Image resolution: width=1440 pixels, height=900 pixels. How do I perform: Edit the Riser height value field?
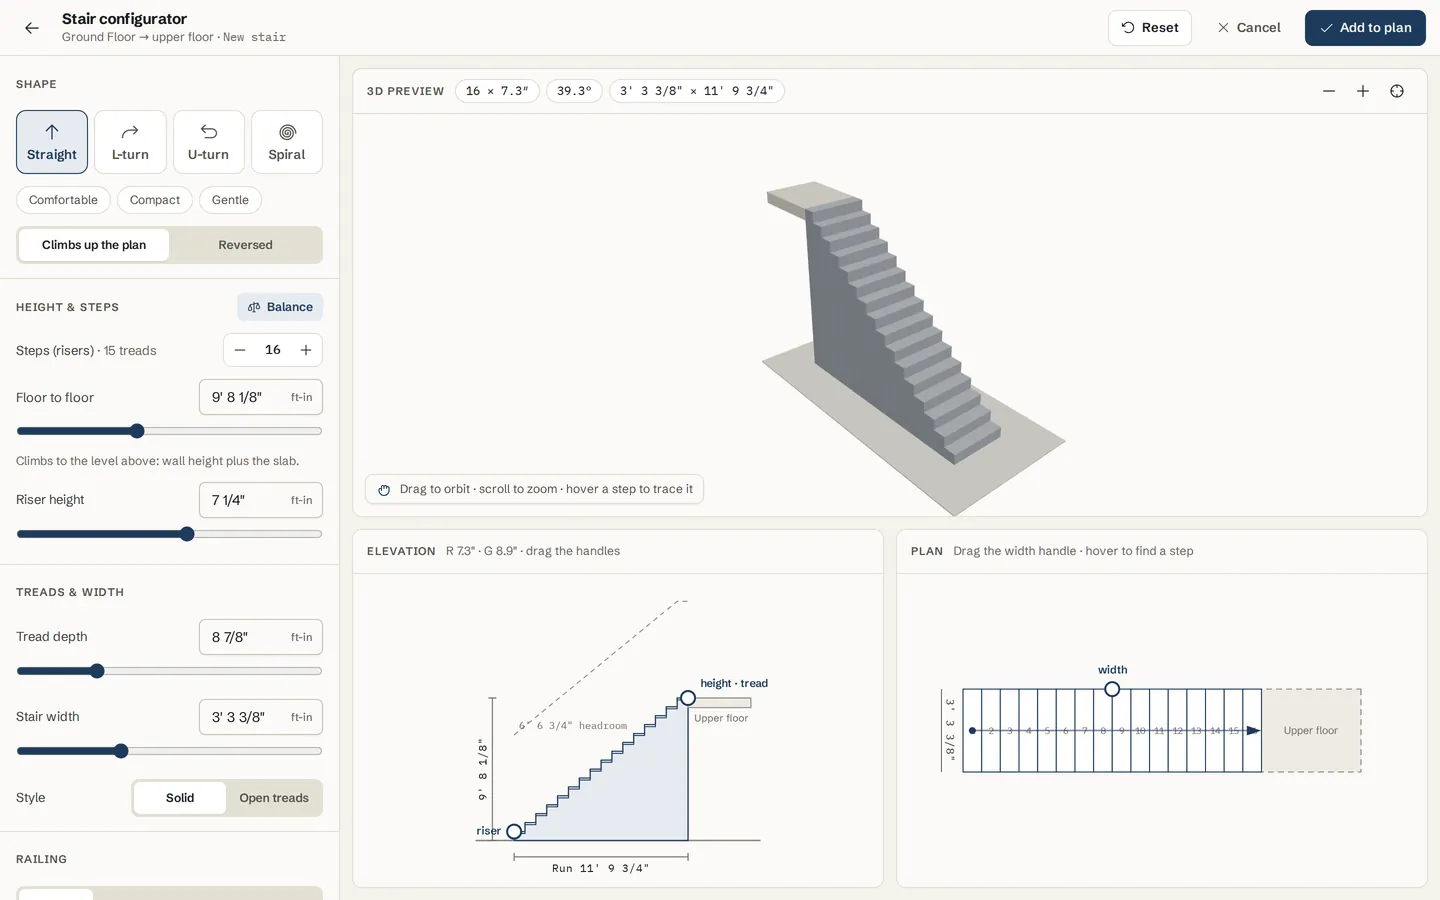261,500
